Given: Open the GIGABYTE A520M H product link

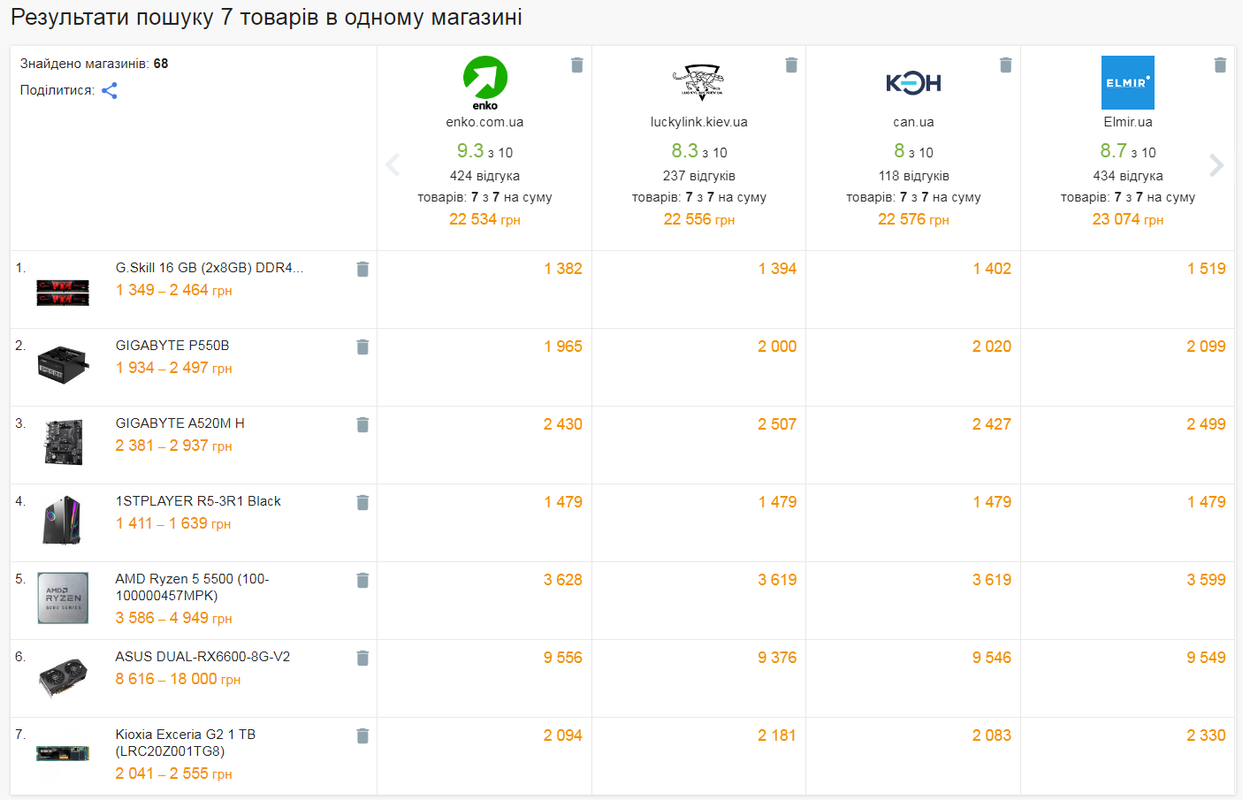Looking at the screenshot, I should [180, 423].
